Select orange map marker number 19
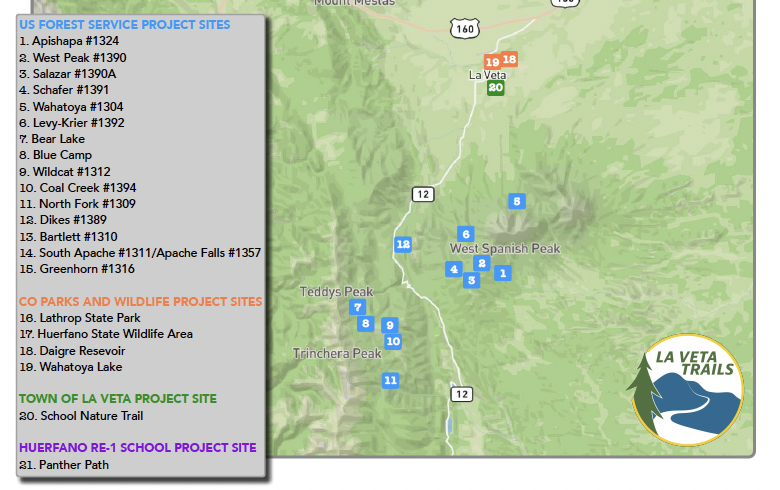780x490 pixels. (x=492, y=62)
